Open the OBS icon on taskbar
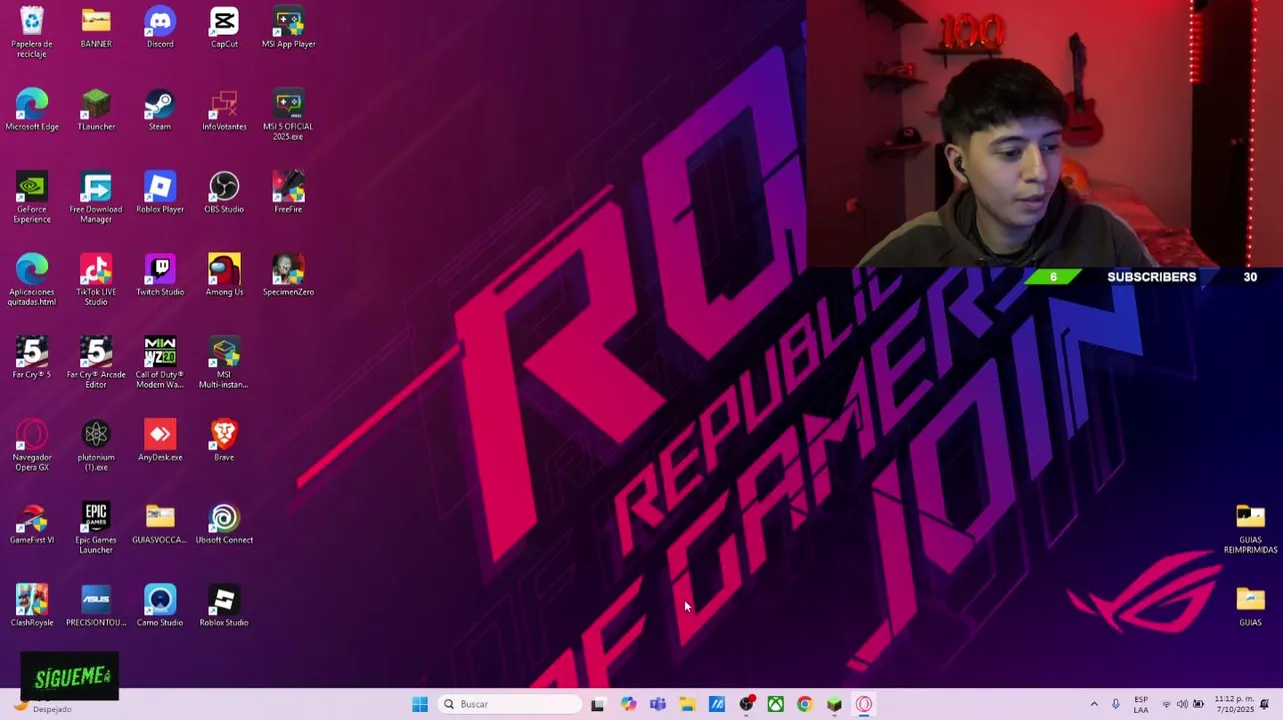This screenshot has width=1283, height=720. pyautogui.click(x=746, y=704)
